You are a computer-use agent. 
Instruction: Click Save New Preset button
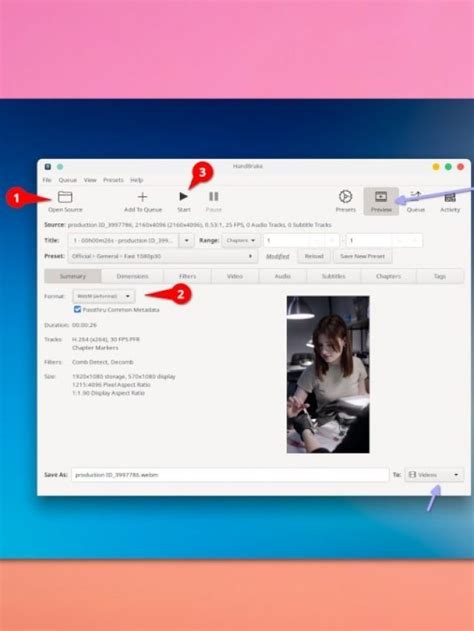363,256
